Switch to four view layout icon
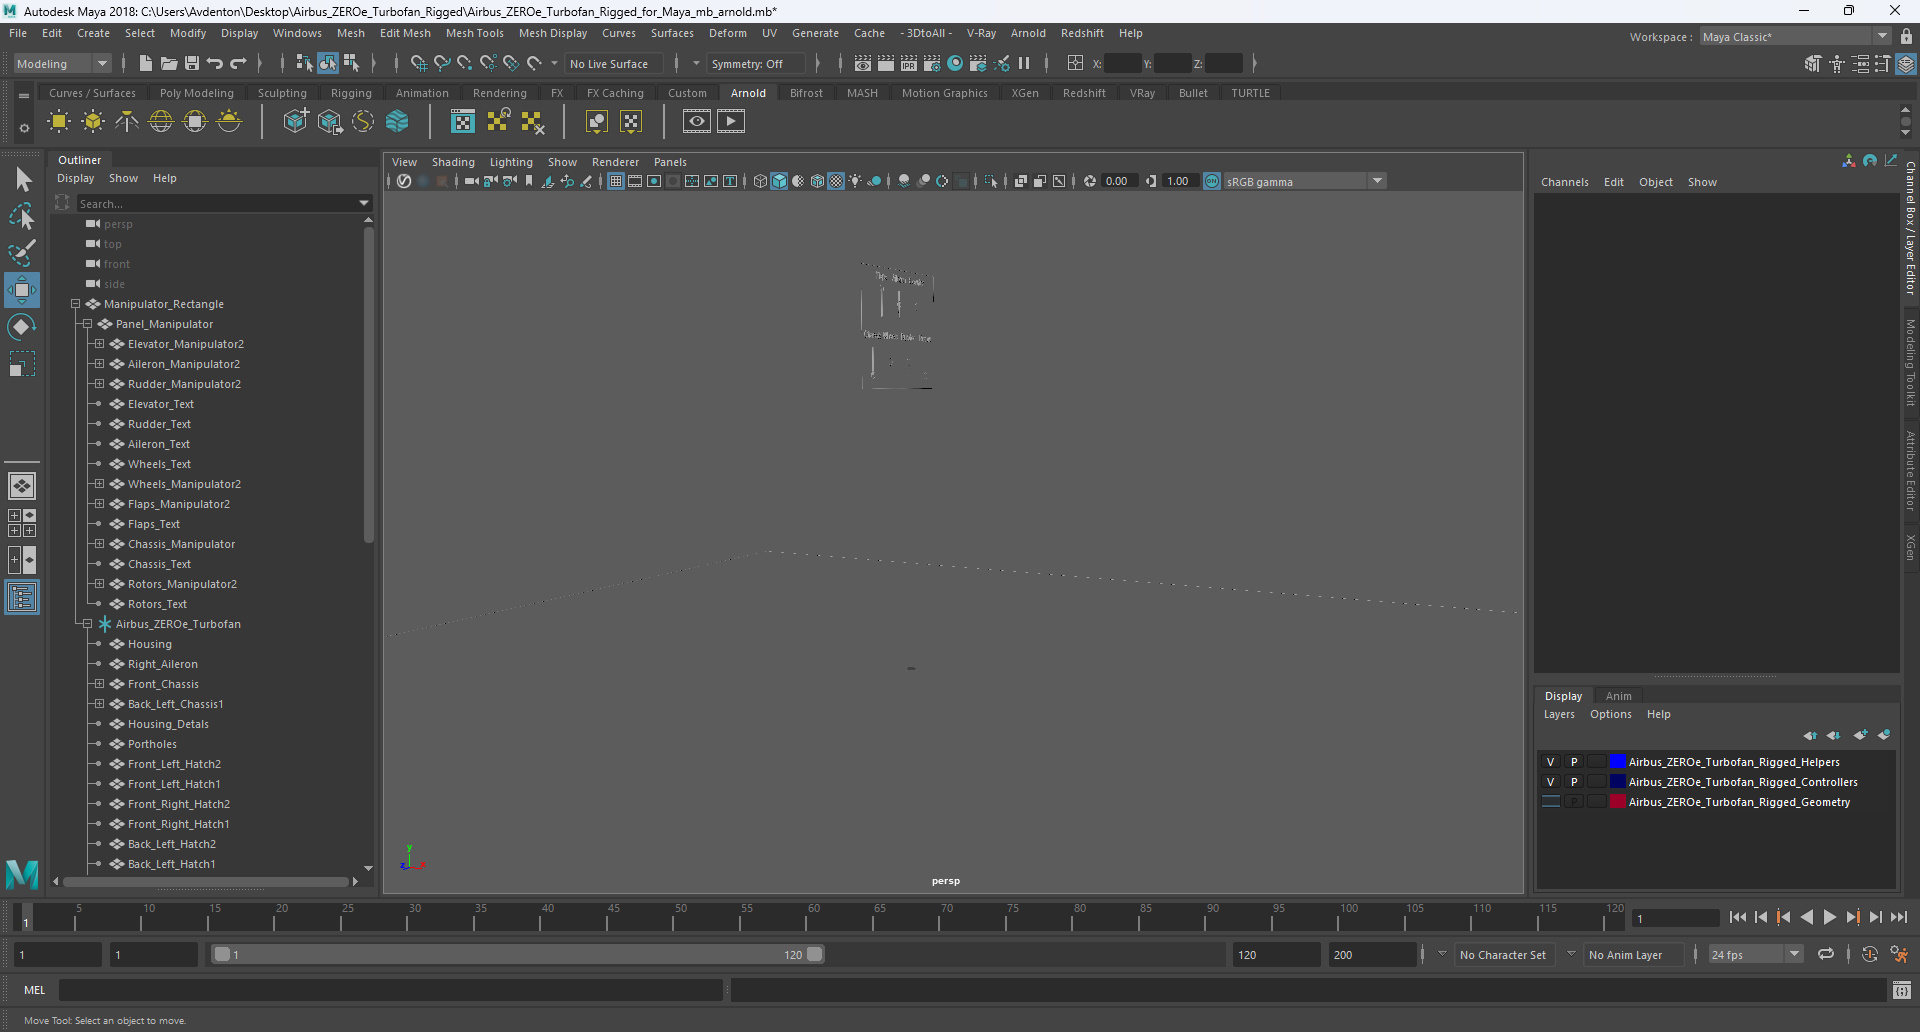The height and width of the screenshot is (1032, 1920). pyautogui.click(x=22, y=523)
